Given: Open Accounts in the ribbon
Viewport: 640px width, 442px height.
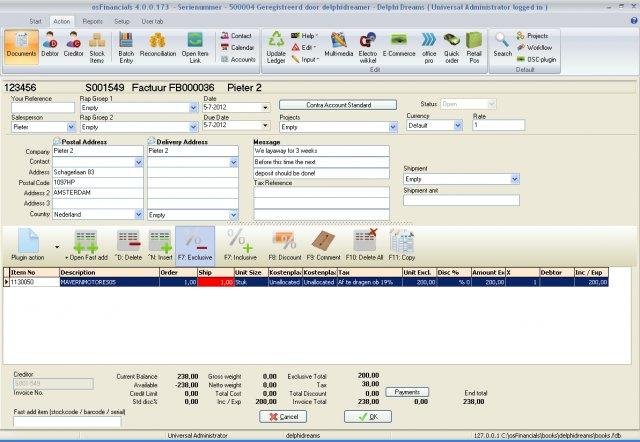Looking at the screenshot, I should pyautogui.click(x=238, y=59).
